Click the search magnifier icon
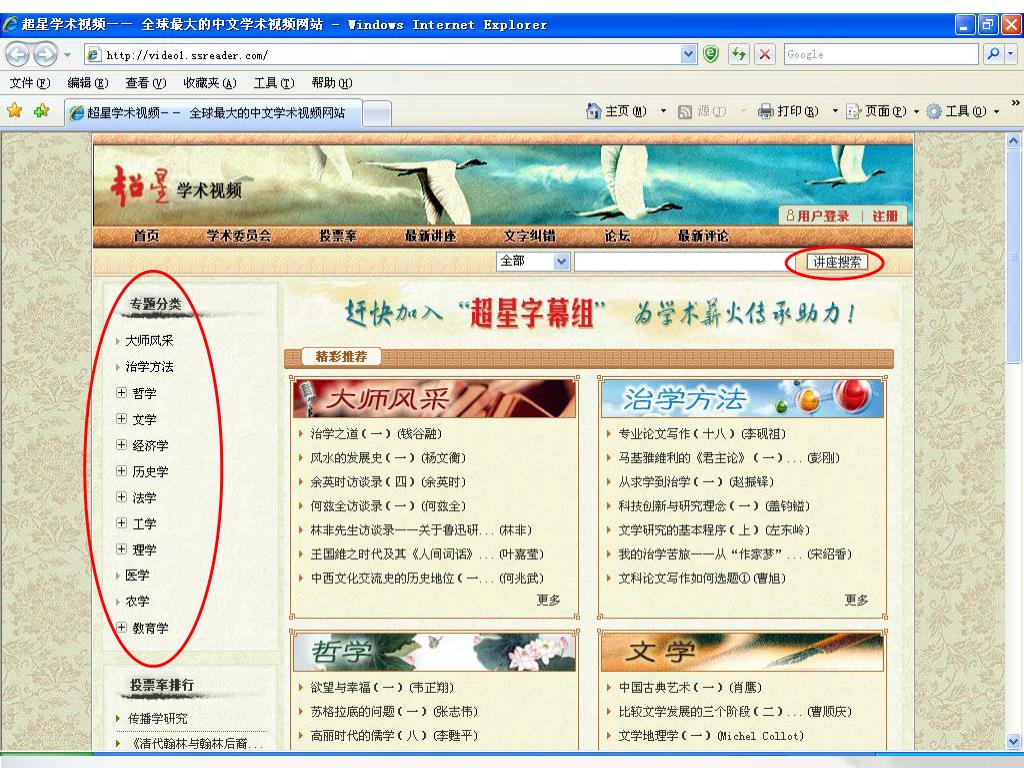This screenshot has width=1024, height=768. point(993,54)
